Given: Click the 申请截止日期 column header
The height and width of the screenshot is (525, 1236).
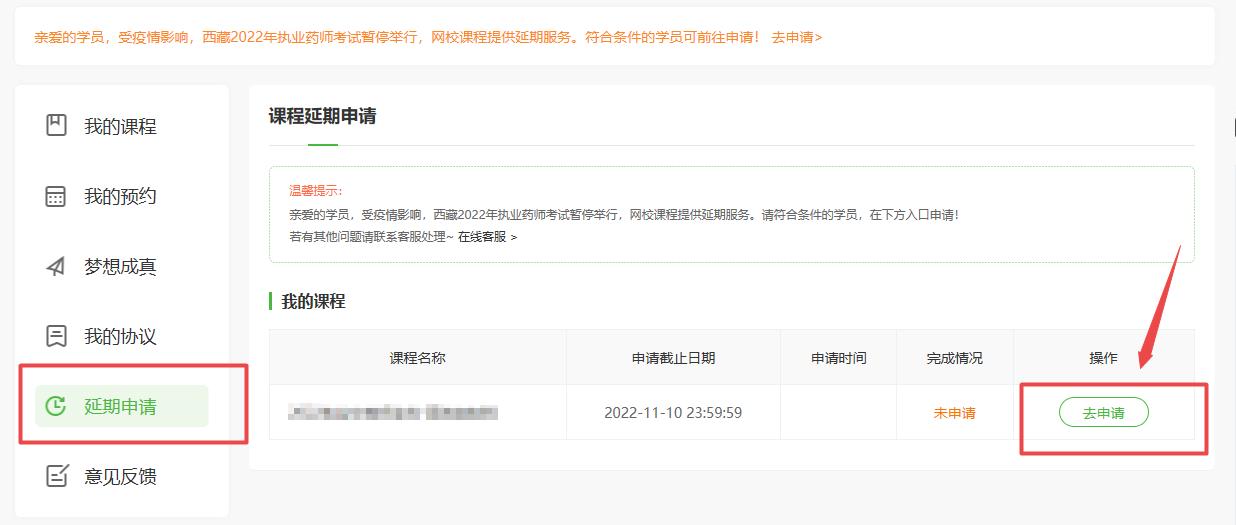Looking at the screenshot, I should point(673,358).
